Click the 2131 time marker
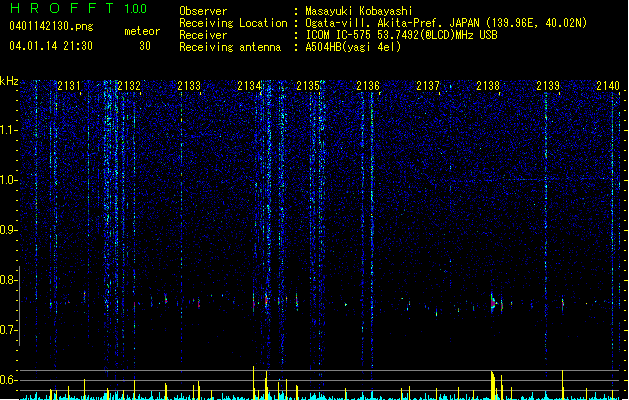This screenshot has width=629, height=400. pos(69,86)
